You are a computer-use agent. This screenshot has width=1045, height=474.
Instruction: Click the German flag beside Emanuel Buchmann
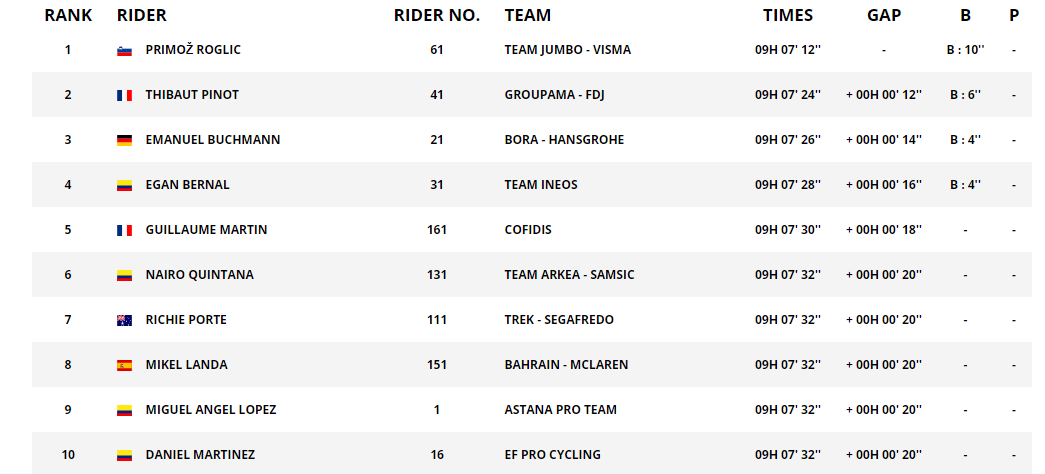(124, 141)
